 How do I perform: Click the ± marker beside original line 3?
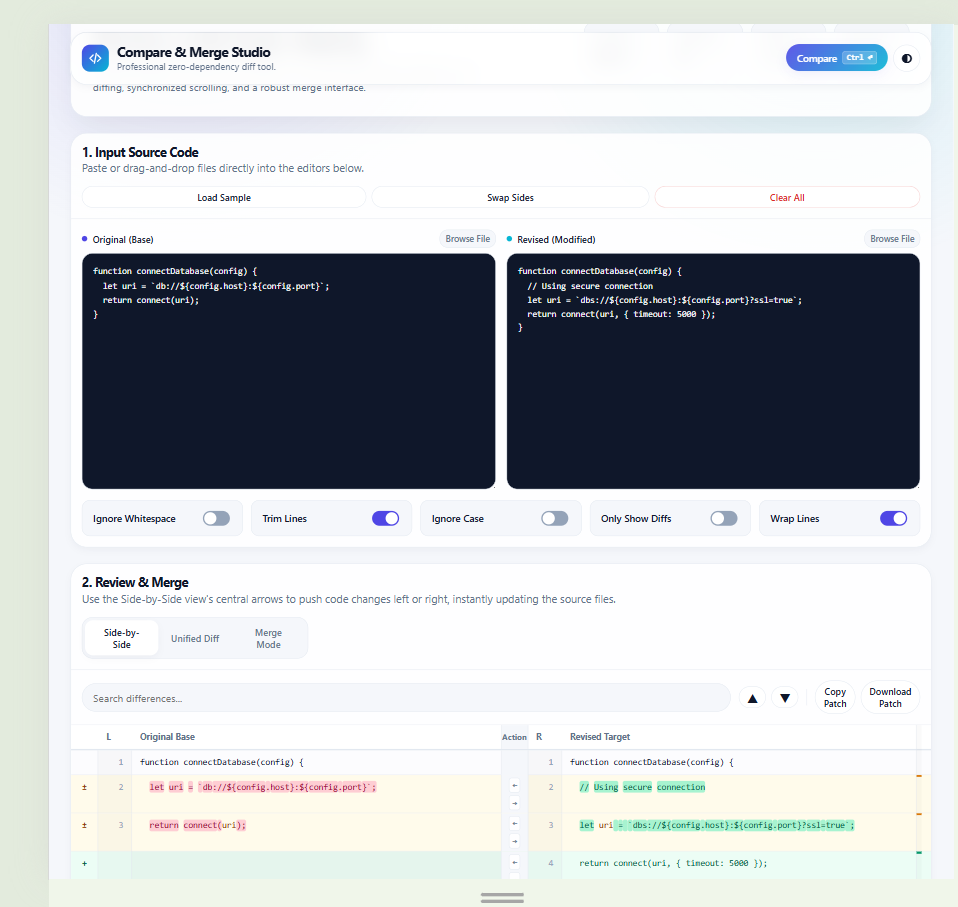tap(84, 825)
